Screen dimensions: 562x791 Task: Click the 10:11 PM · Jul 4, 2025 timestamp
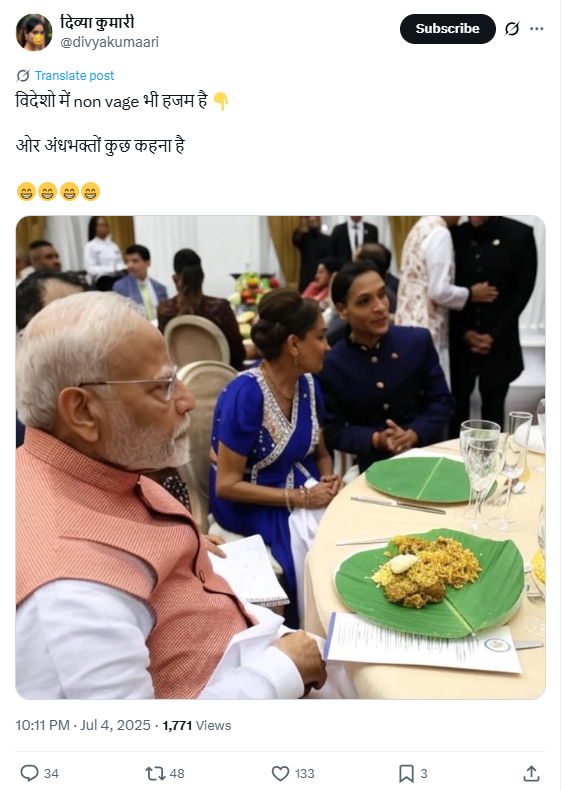pyautogui.click(x=83, y=725)
